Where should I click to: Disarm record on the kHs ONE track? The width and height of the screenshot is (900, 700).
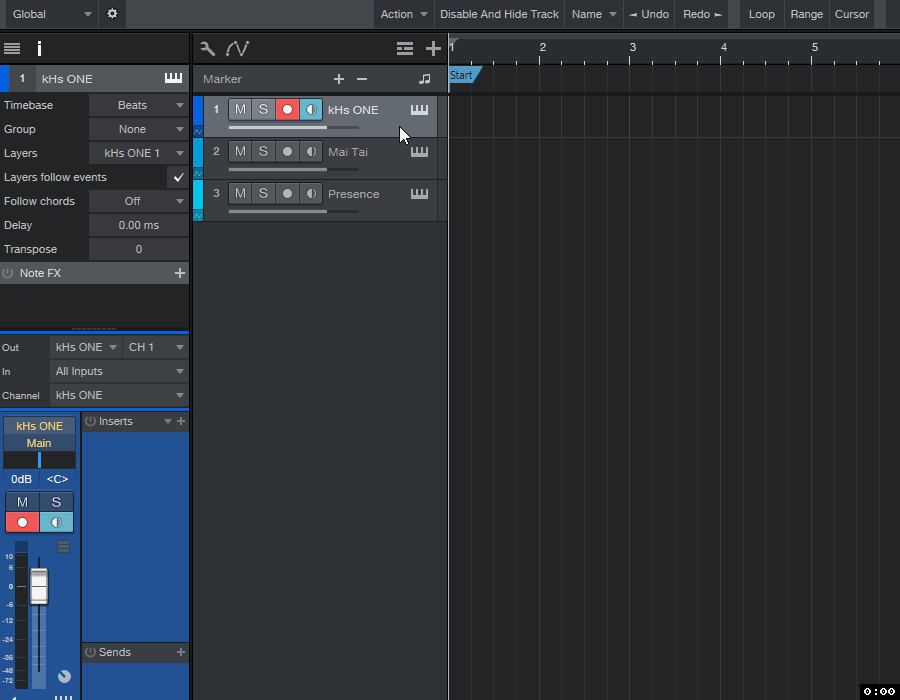pos(288,110)
